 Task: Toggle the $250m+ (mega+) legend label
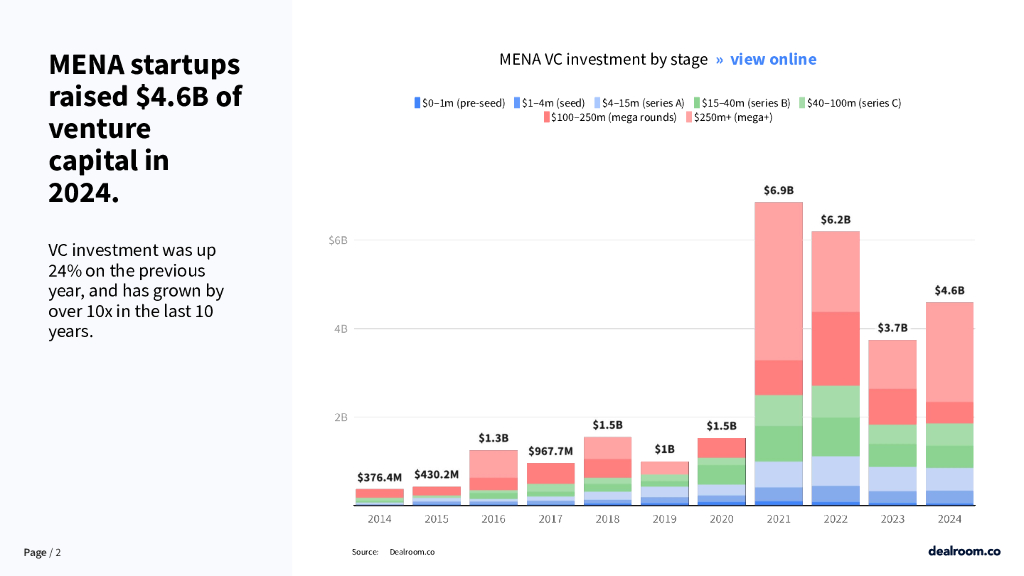click(x=733, y=118)
